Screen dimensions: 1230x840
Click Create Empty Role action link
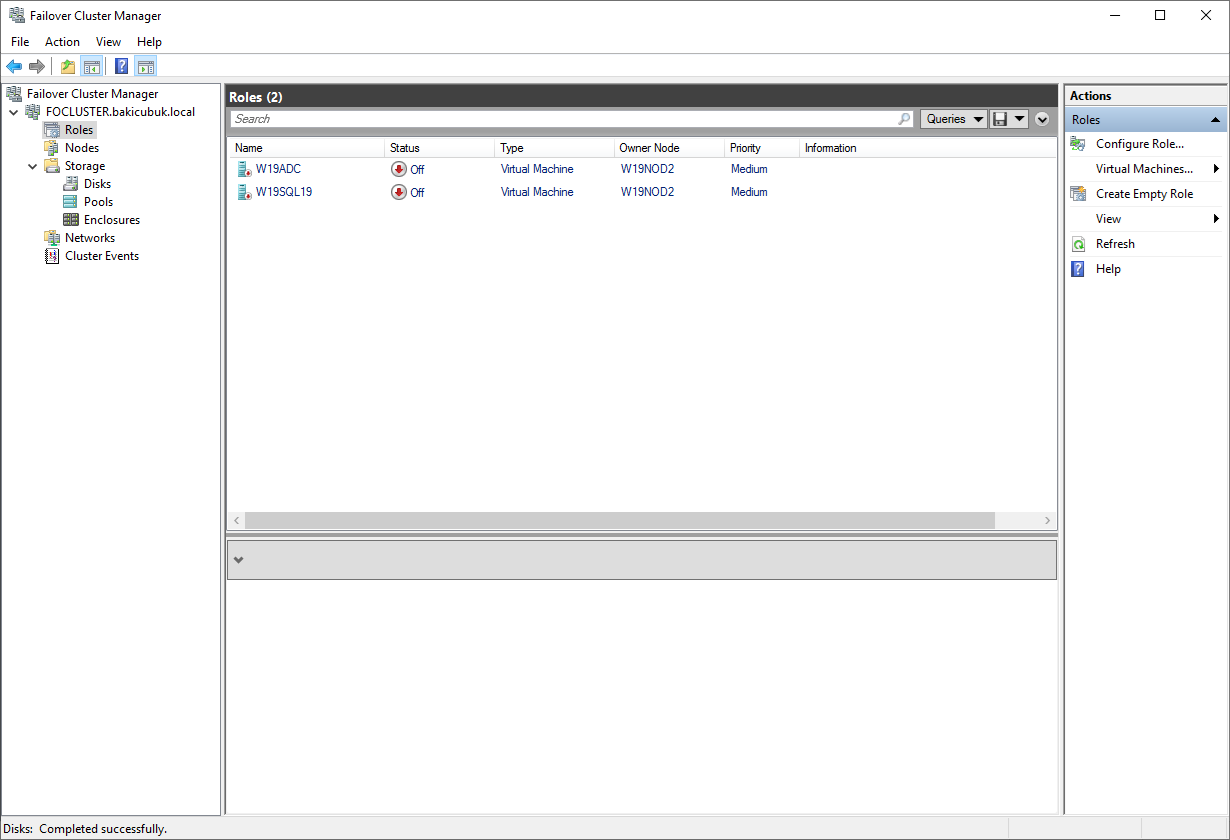point(1145,194)
